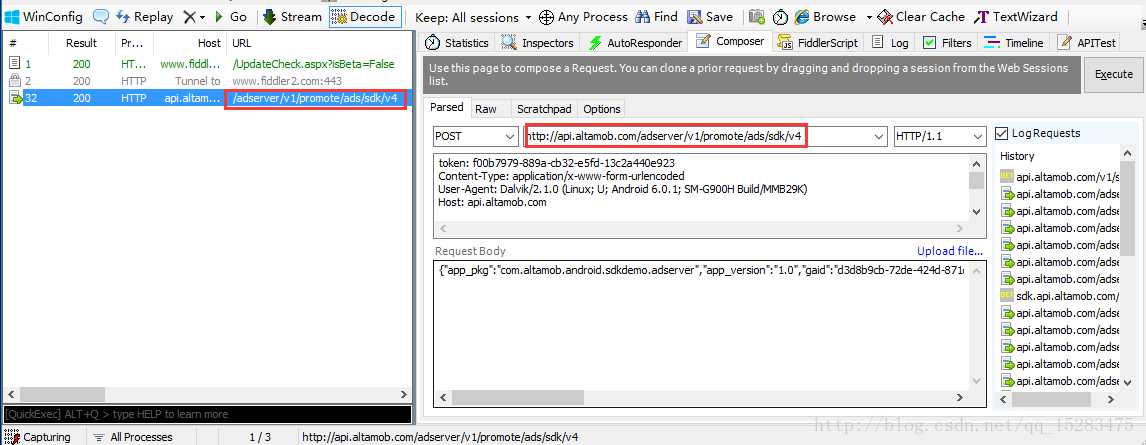Select api.altamob.com/v1/s history entry
The height and width of the screenshot is (445, 1146).
[1060, 177]
